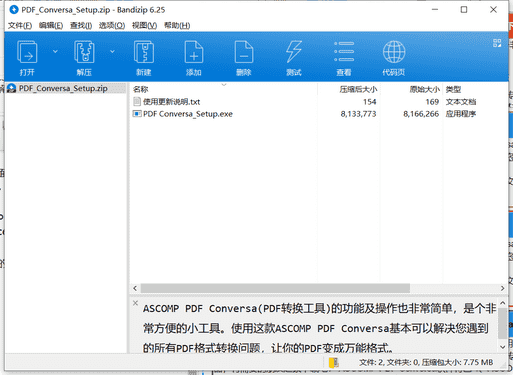Open the Options (选项) menu
The image size is (513, 375).
point(112,25)
